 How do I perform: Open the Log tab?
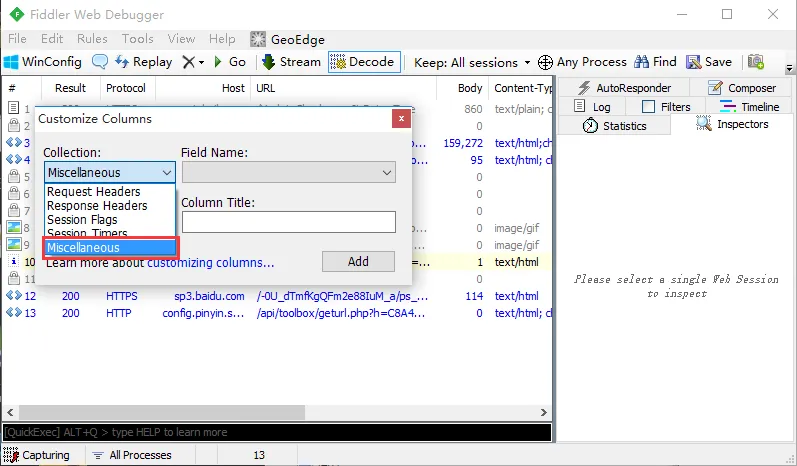point(592,107)
